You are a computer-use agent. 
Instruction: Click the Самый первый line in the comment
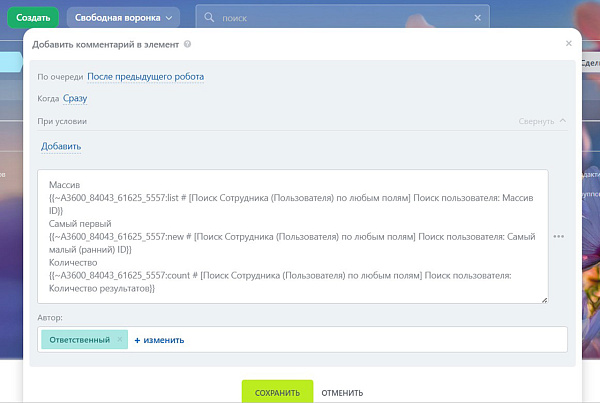pyautogui.click(x=80, y=224)
